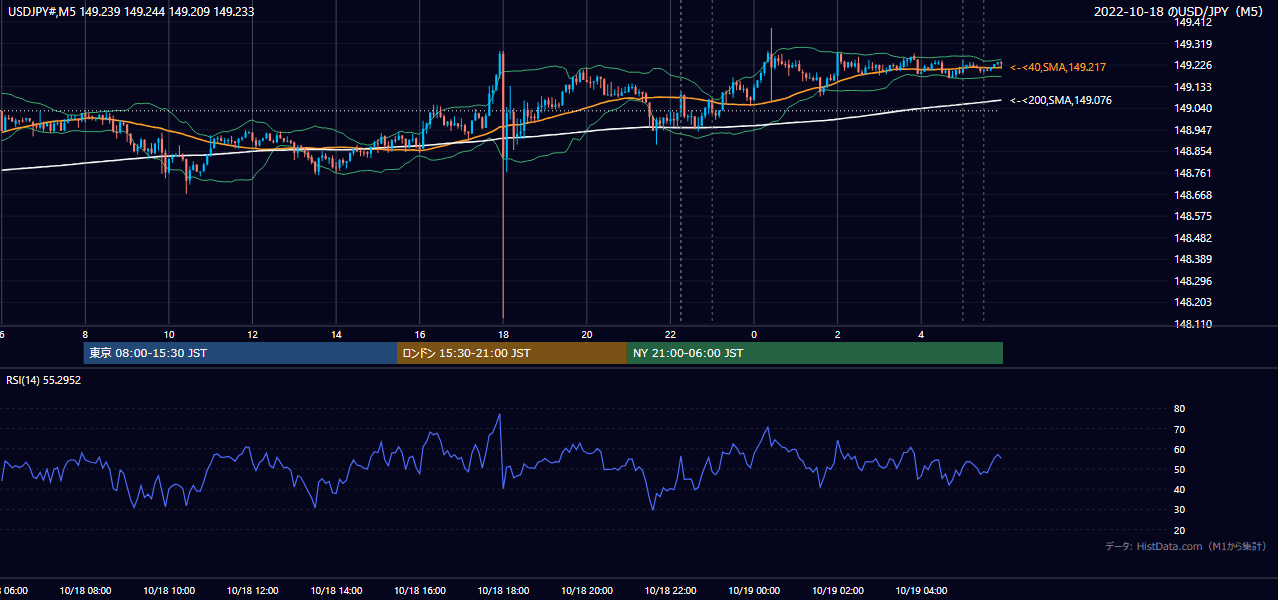Image resolution: width=1278 pixels, height=600 pixels.
Task: Click the 10/18 10:00 bottom time label
Action: pos(169,591)
